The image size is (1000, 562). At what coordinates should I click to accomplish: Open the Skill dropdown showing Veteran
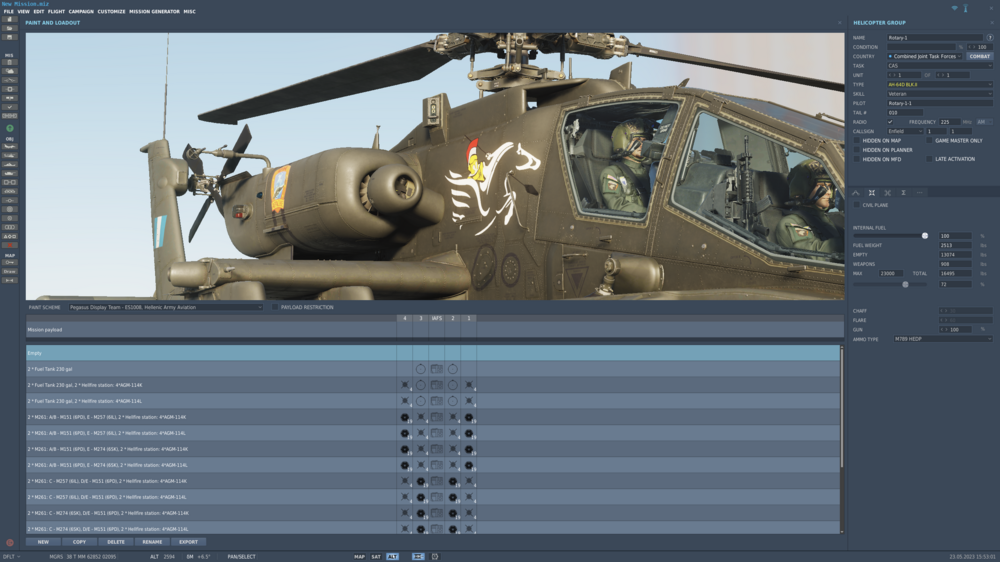click(939, 94)
